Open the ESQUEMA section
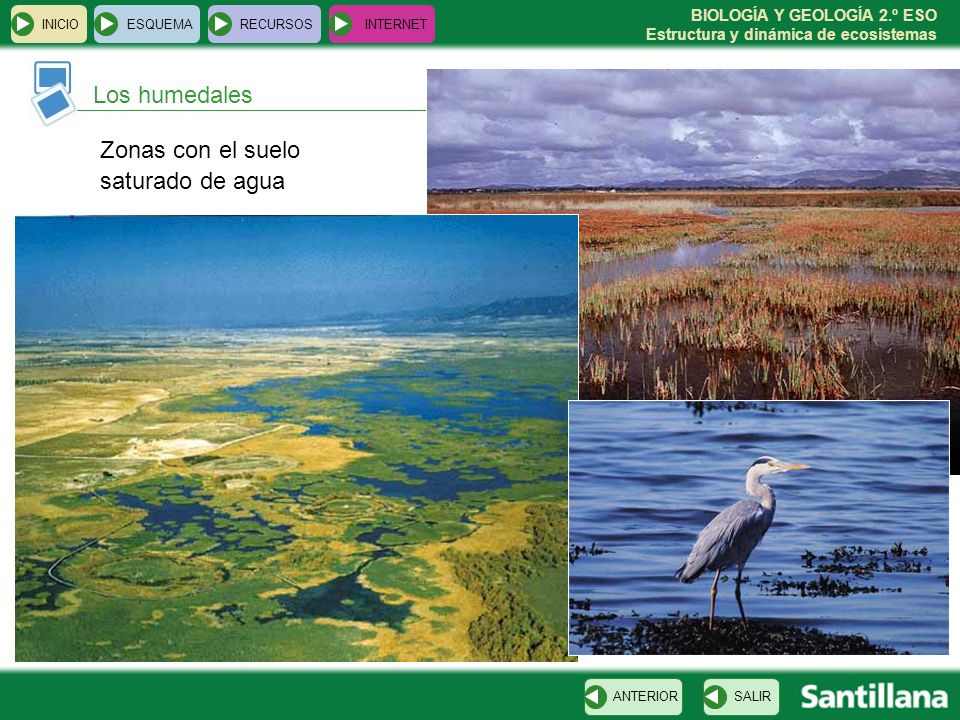Viewport: 960px width, 720px height. coord(147,24)
